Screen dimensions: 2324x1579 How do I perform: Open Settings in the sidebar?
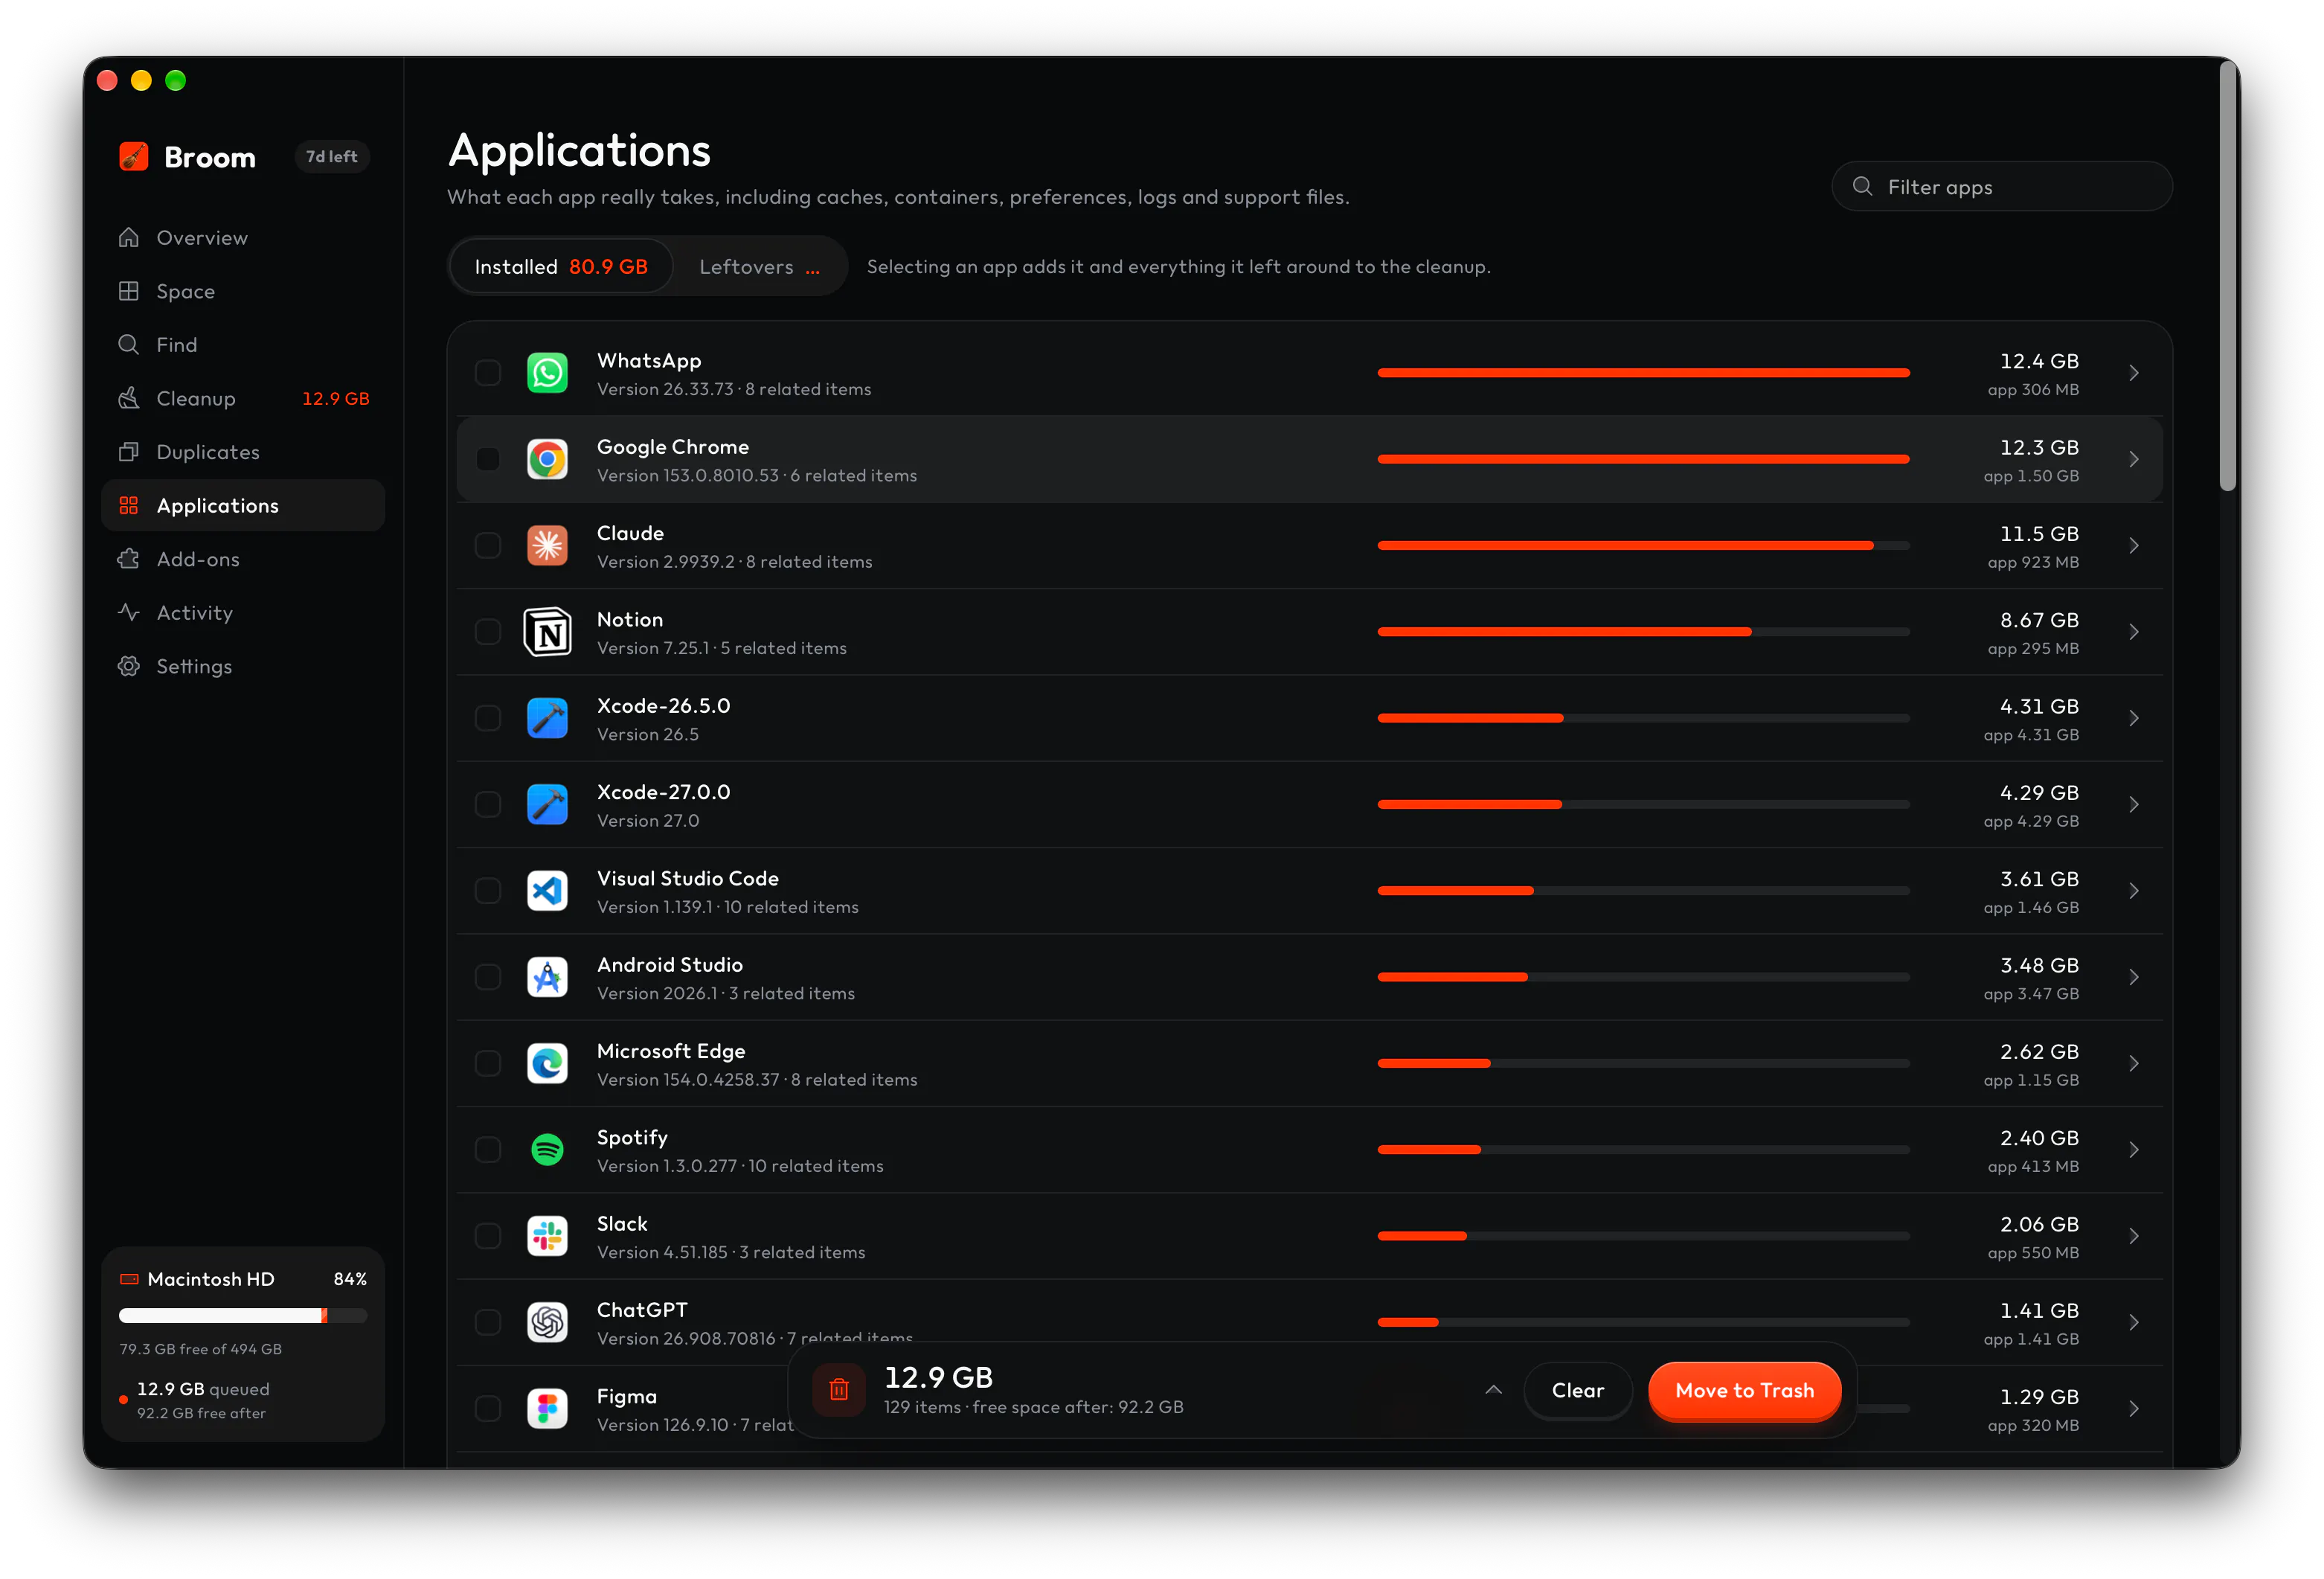[x=243, y=666]
